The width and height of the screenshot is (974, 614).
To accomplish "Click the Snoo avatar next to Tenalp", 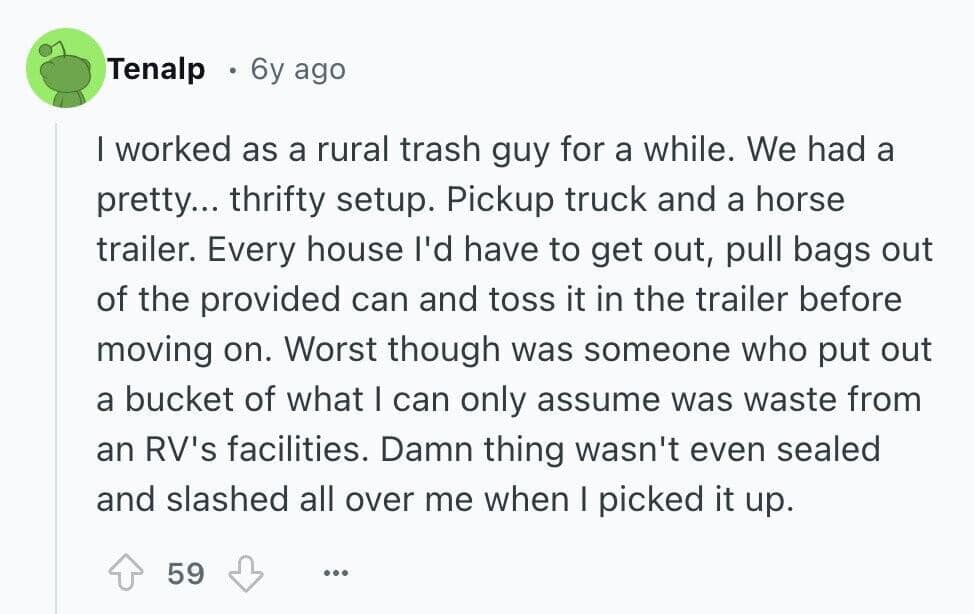I will coord(65,68).
